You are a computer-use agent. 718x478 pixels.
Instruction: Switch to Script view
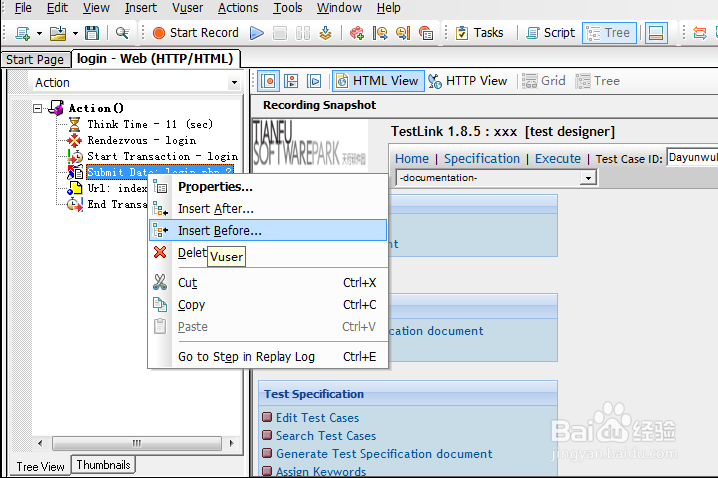[x=550, y=33]
